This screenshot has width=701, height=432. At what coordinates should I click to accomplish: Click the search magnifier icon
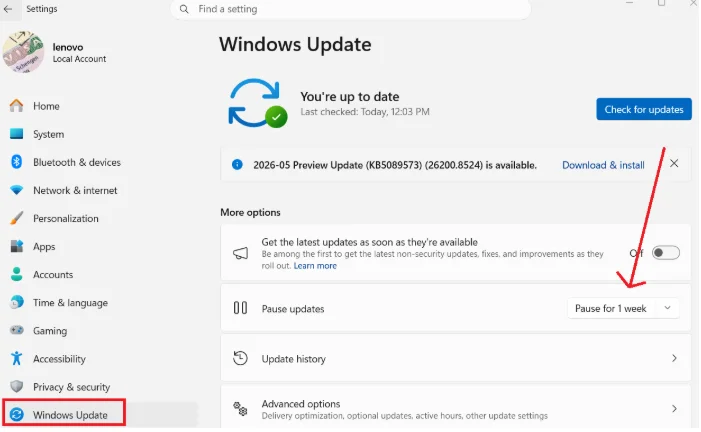point(184,9)
